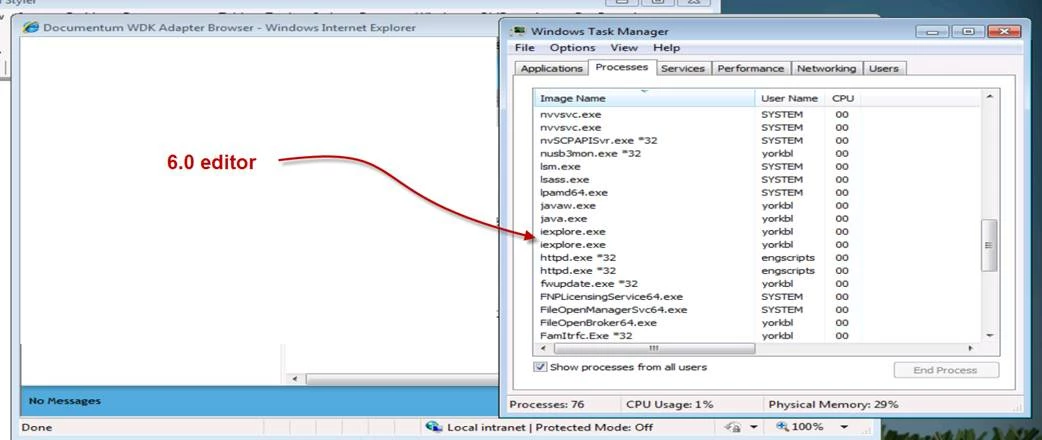Viewport: 1042px width, 440px height.
Task: Click the process list scroll-up arrow
Action: [990, 97]
